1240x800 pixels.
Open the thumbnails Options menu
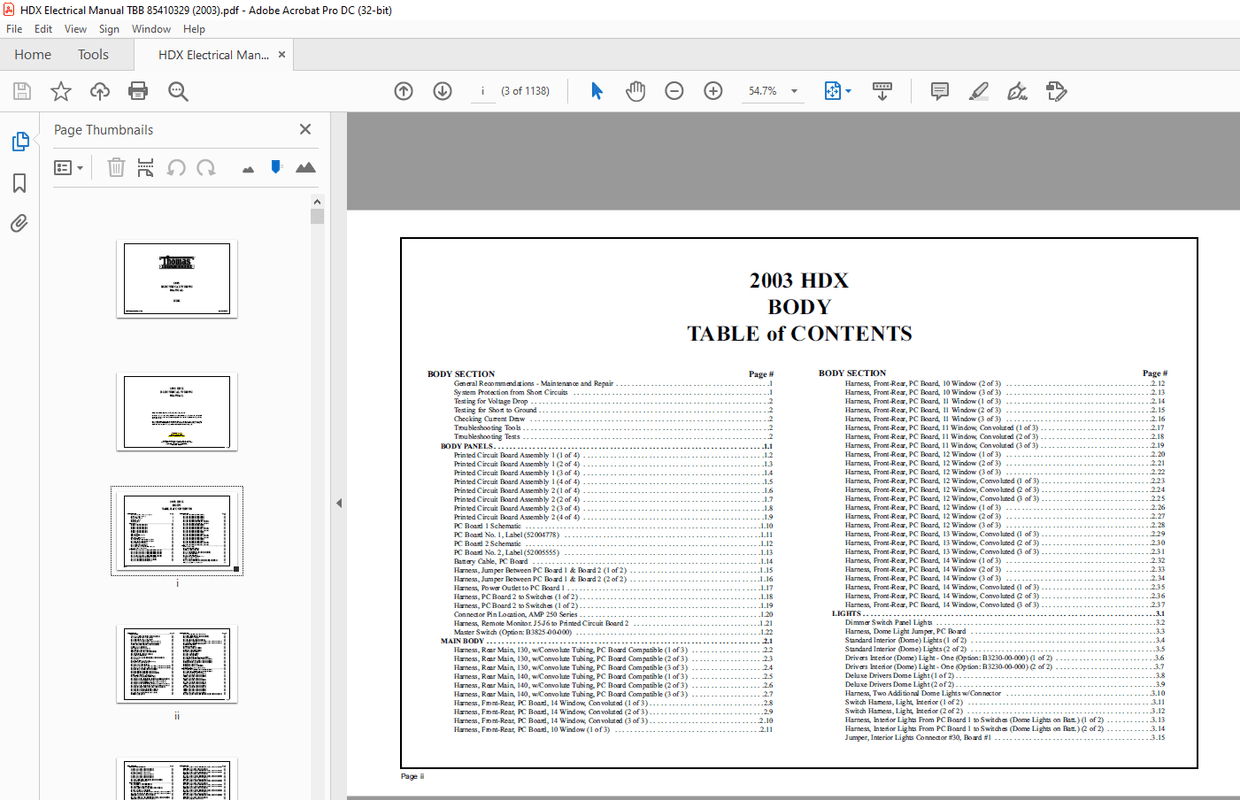click(68, 167)
